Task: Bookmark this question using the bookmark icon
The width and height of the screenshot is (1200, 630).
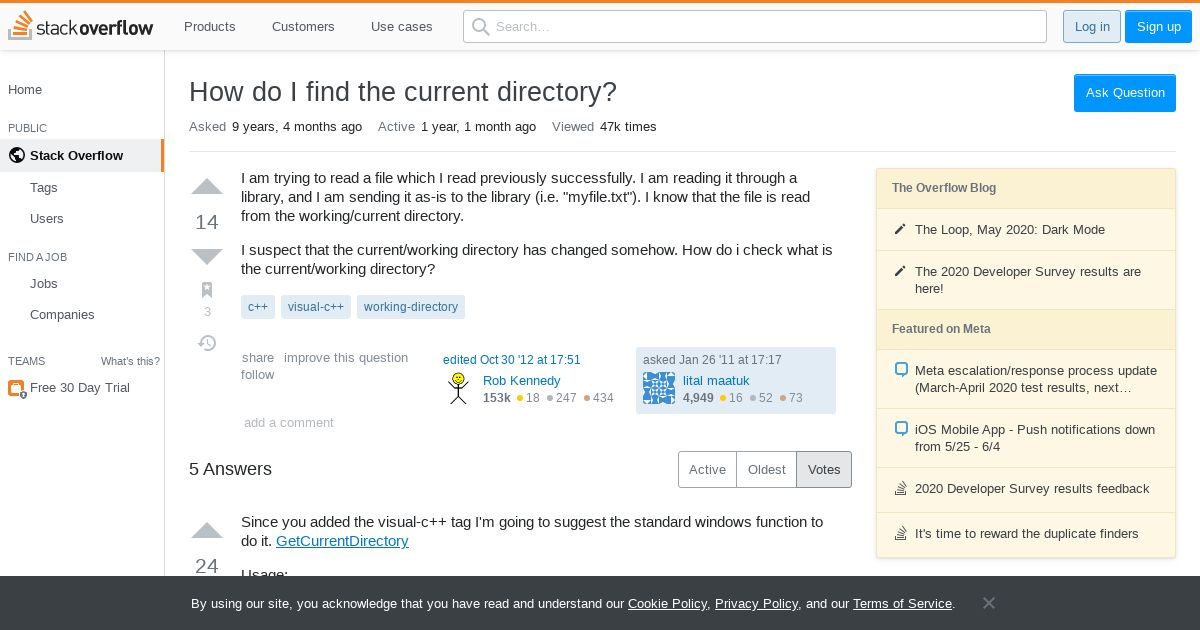Action: click(207, 290)
